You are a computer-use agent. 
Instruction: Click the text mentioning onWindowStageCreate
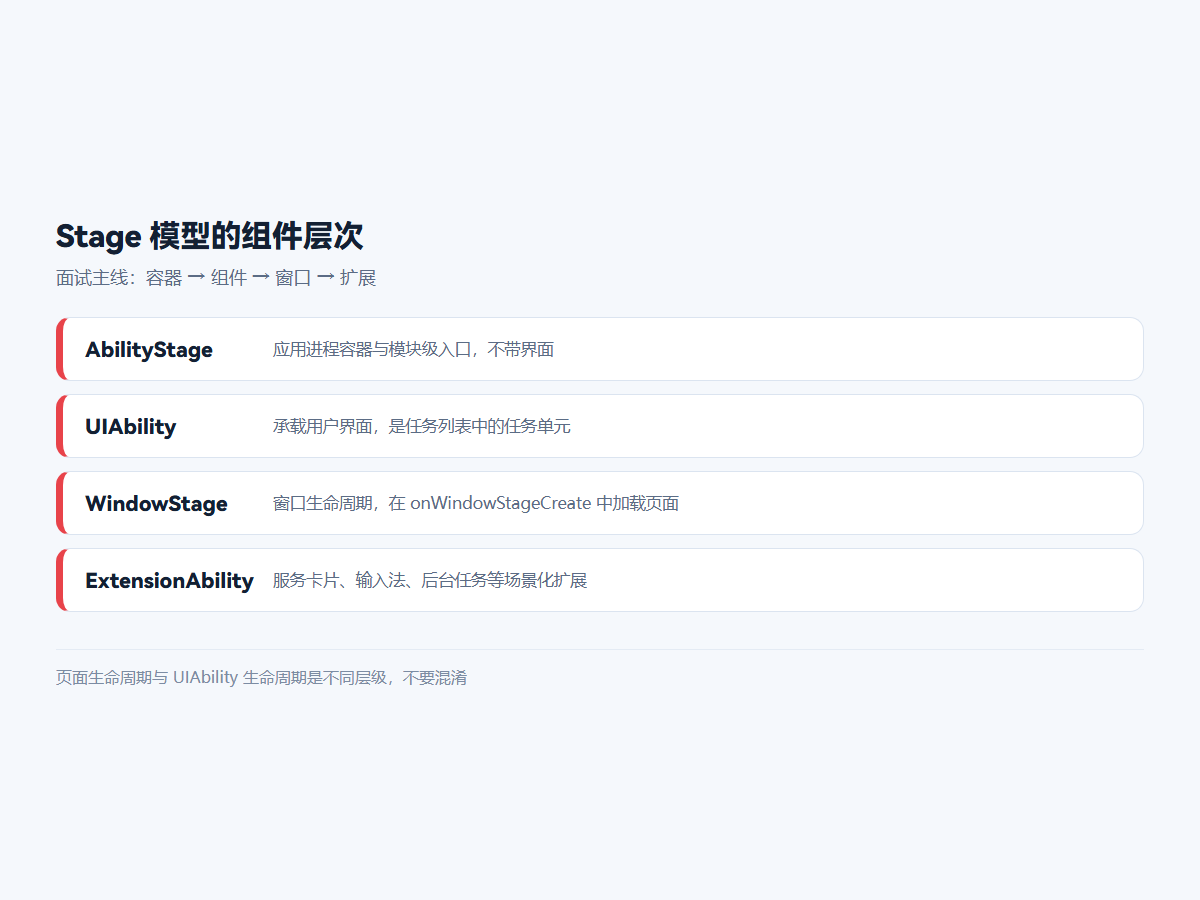coord(476,504)
